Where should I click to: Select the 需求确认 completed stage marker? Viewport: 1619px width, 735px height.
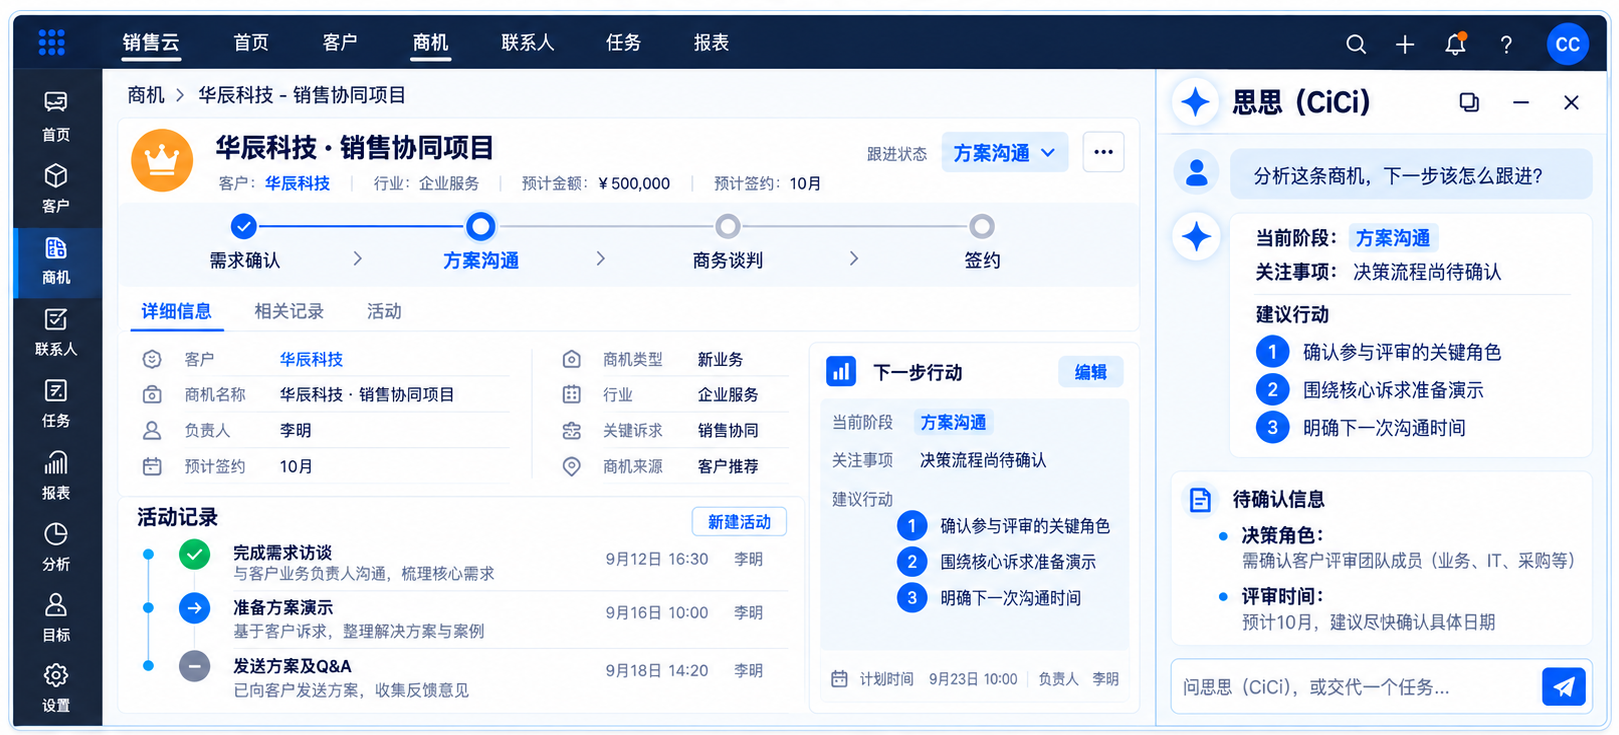(x=243, y=226)
